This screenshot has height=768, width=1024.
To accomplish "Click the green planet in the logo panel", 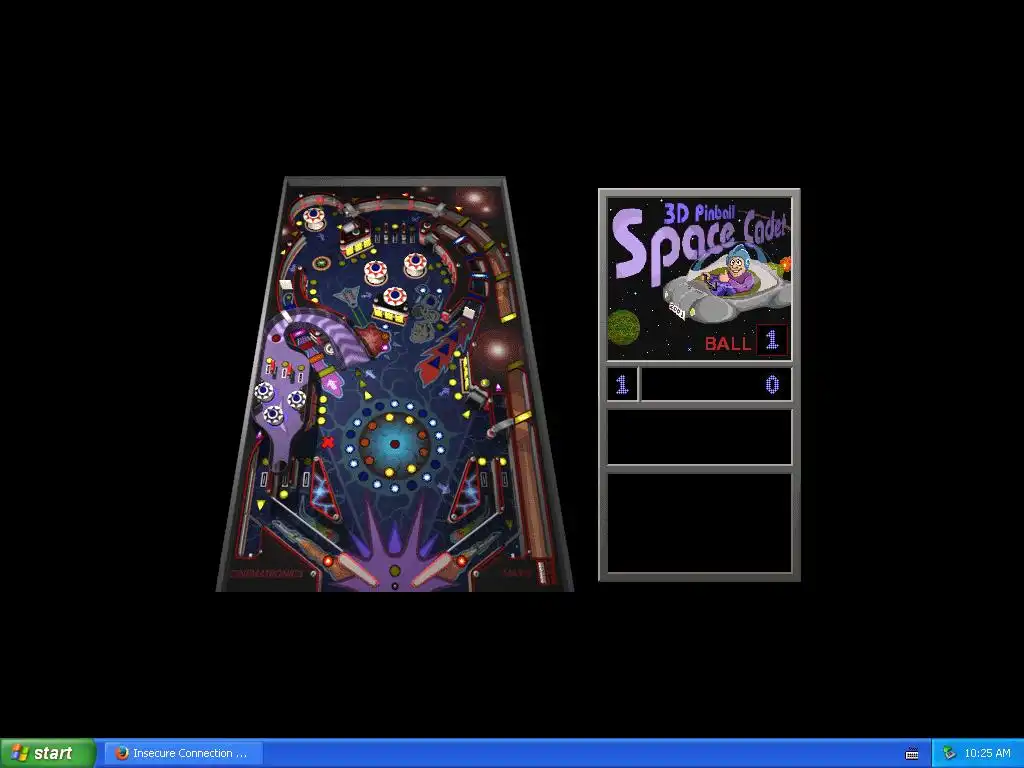I will 624,327.
